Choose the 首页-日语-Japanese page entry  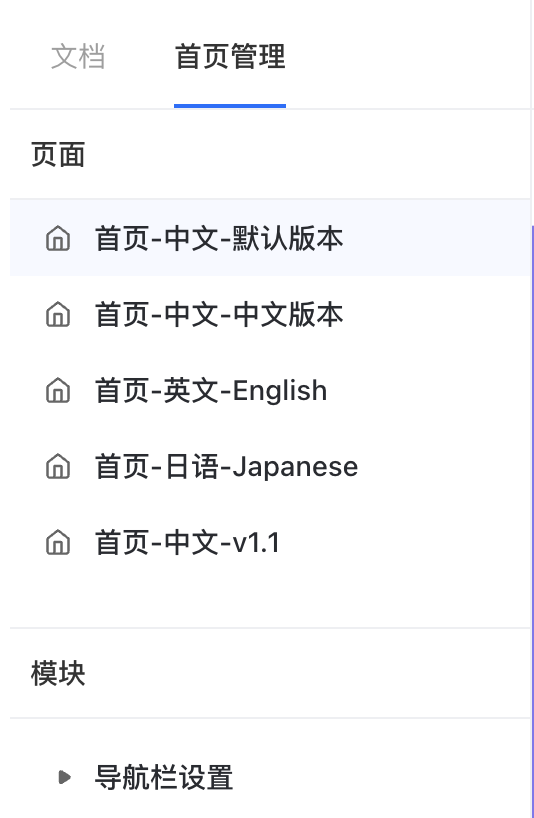point(226,466)
